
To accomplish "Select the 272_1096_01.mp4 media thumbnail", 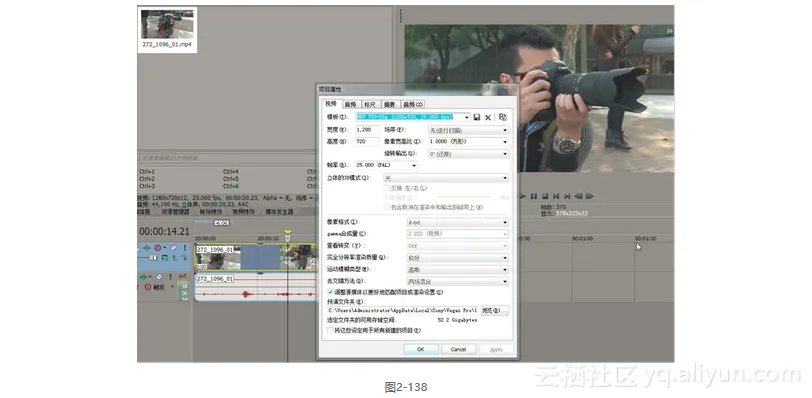I will point(167,30).
